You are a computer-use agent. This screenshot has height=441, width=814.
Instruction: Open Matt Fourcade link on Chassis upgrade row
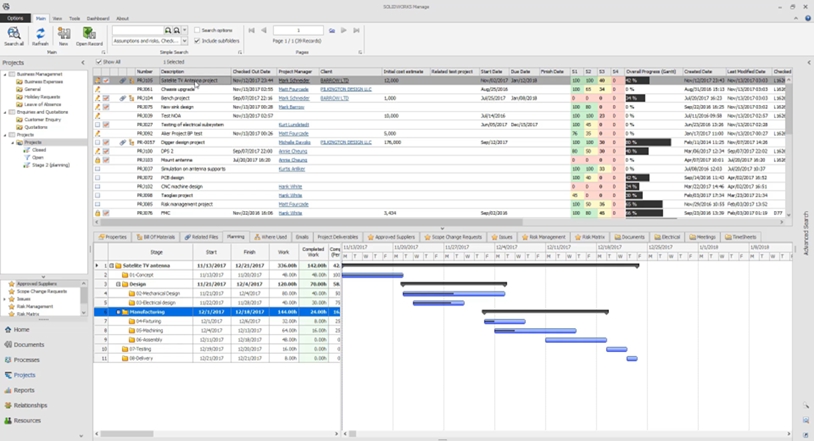coord(293,89)
